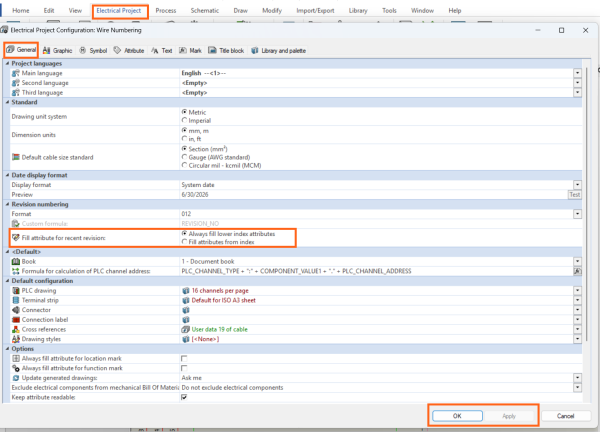The image size is (600, 432).
Task: Collapse the Options section
Action: point(7,349)
